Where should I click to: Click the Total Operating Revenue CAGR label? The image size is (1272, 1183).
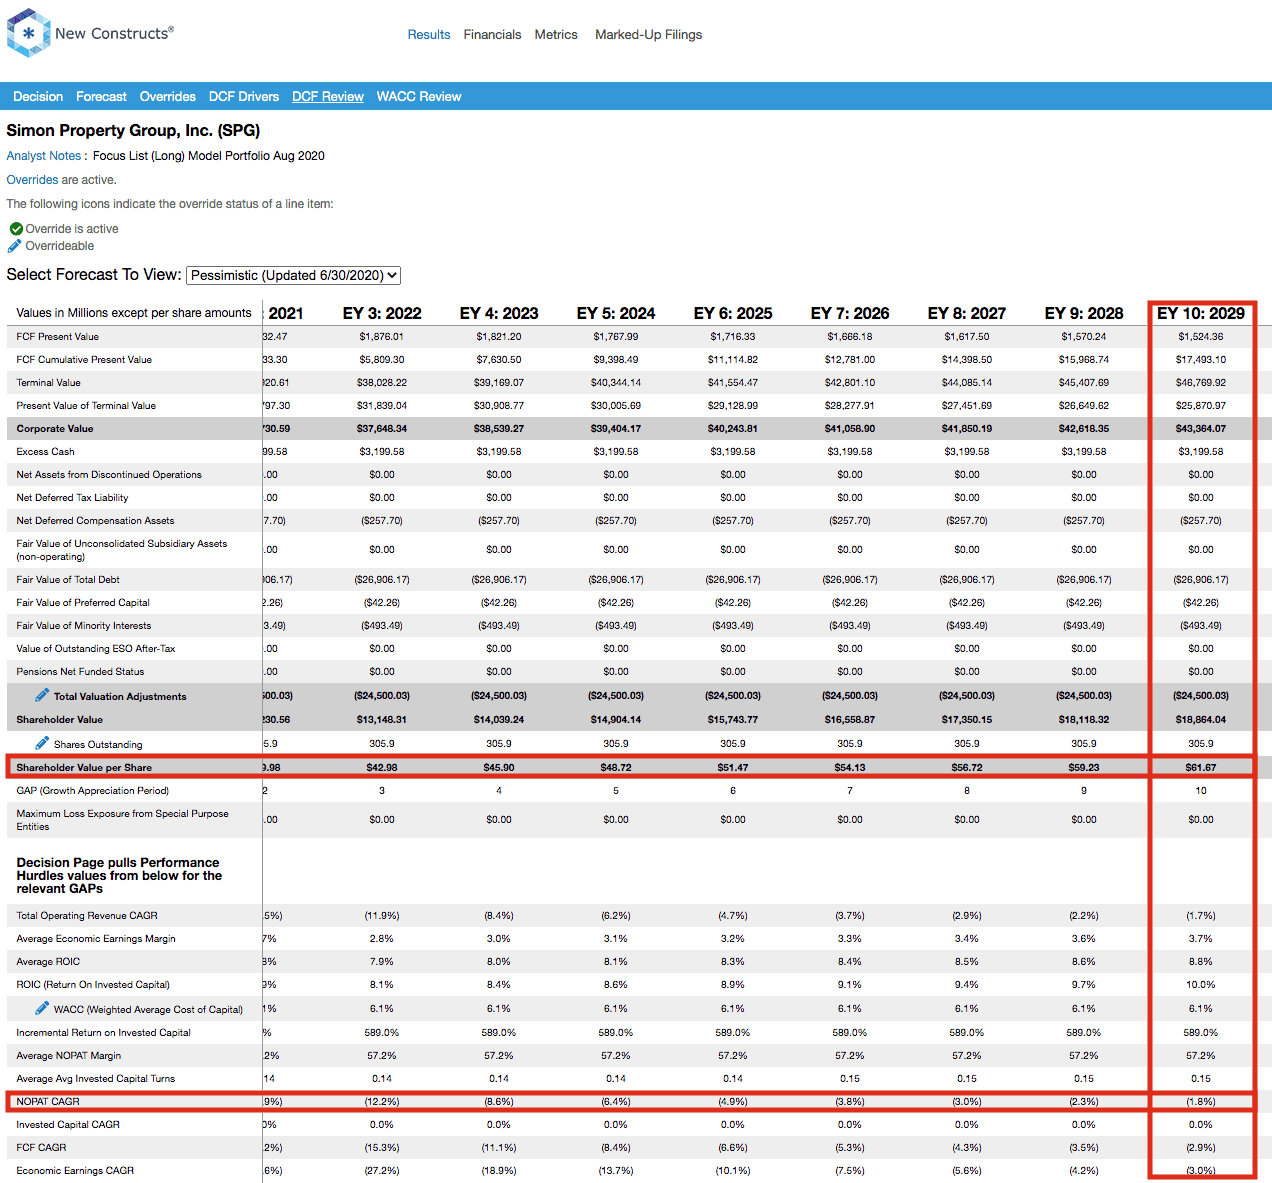pos(87,915)
